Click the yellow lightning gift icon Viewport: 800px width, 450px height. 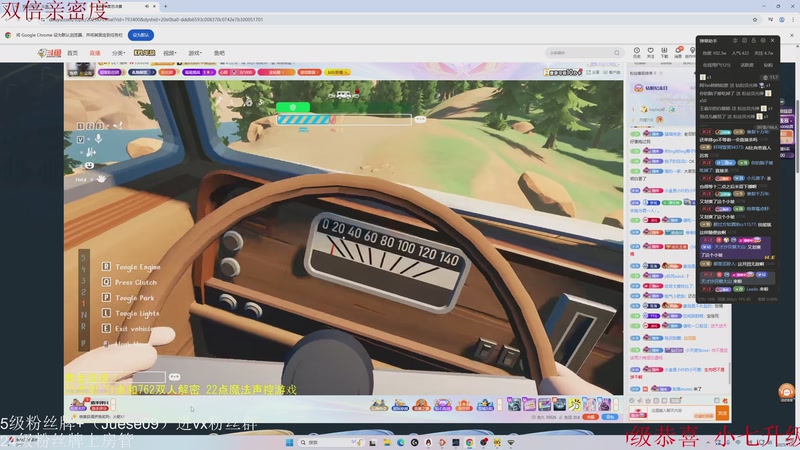[x=574, y=405]
